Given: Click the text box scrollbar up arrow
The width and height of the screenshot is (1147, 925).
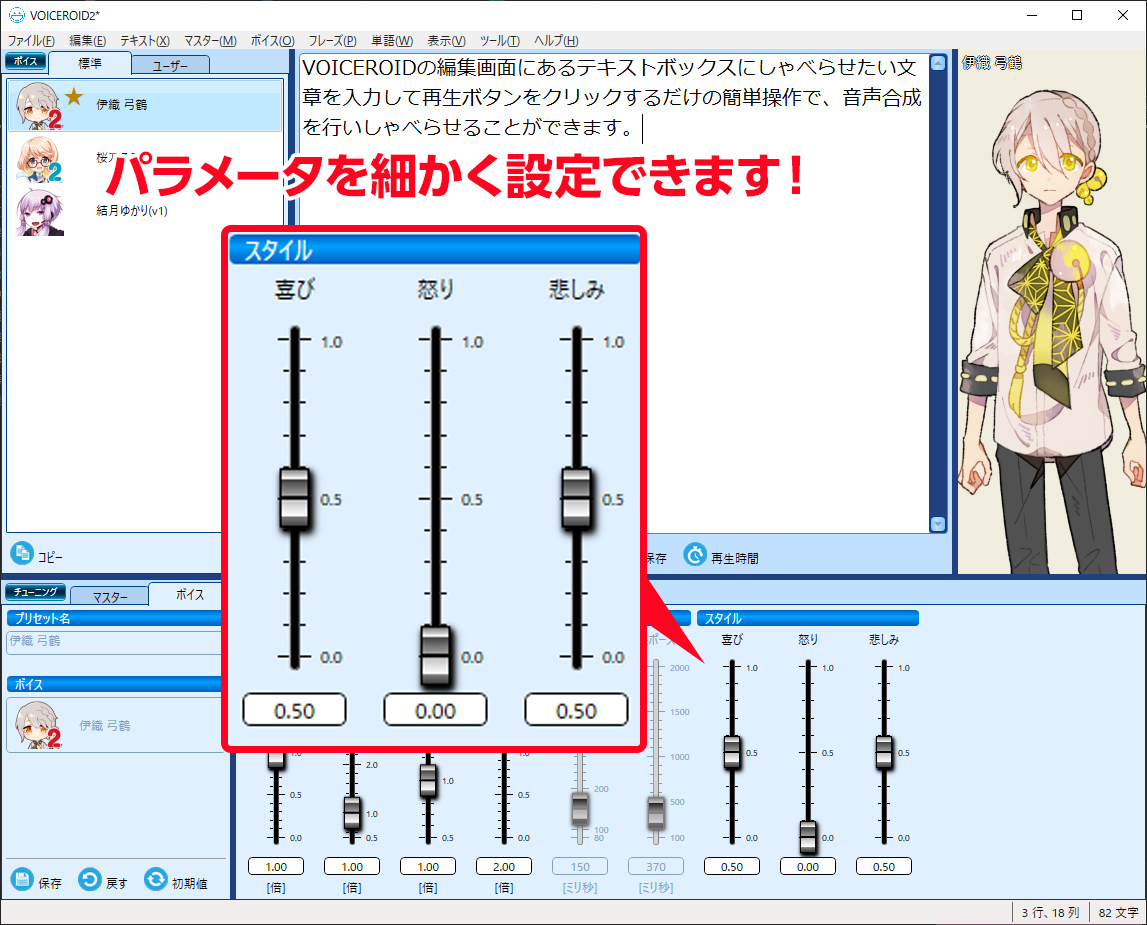Looking at the screenshot, I should point(938,64).
